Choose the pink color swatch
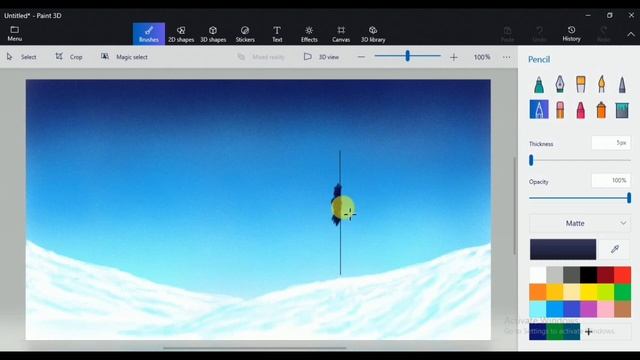 click(x=605, y=309)
